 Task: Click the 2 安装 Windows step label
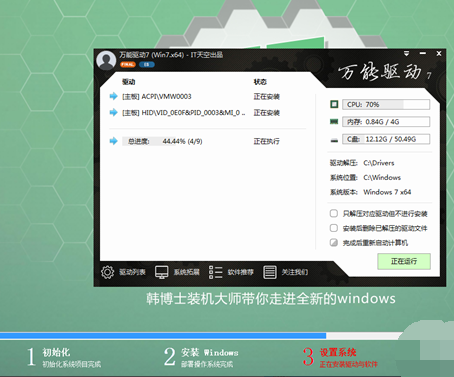click(201, 357)
